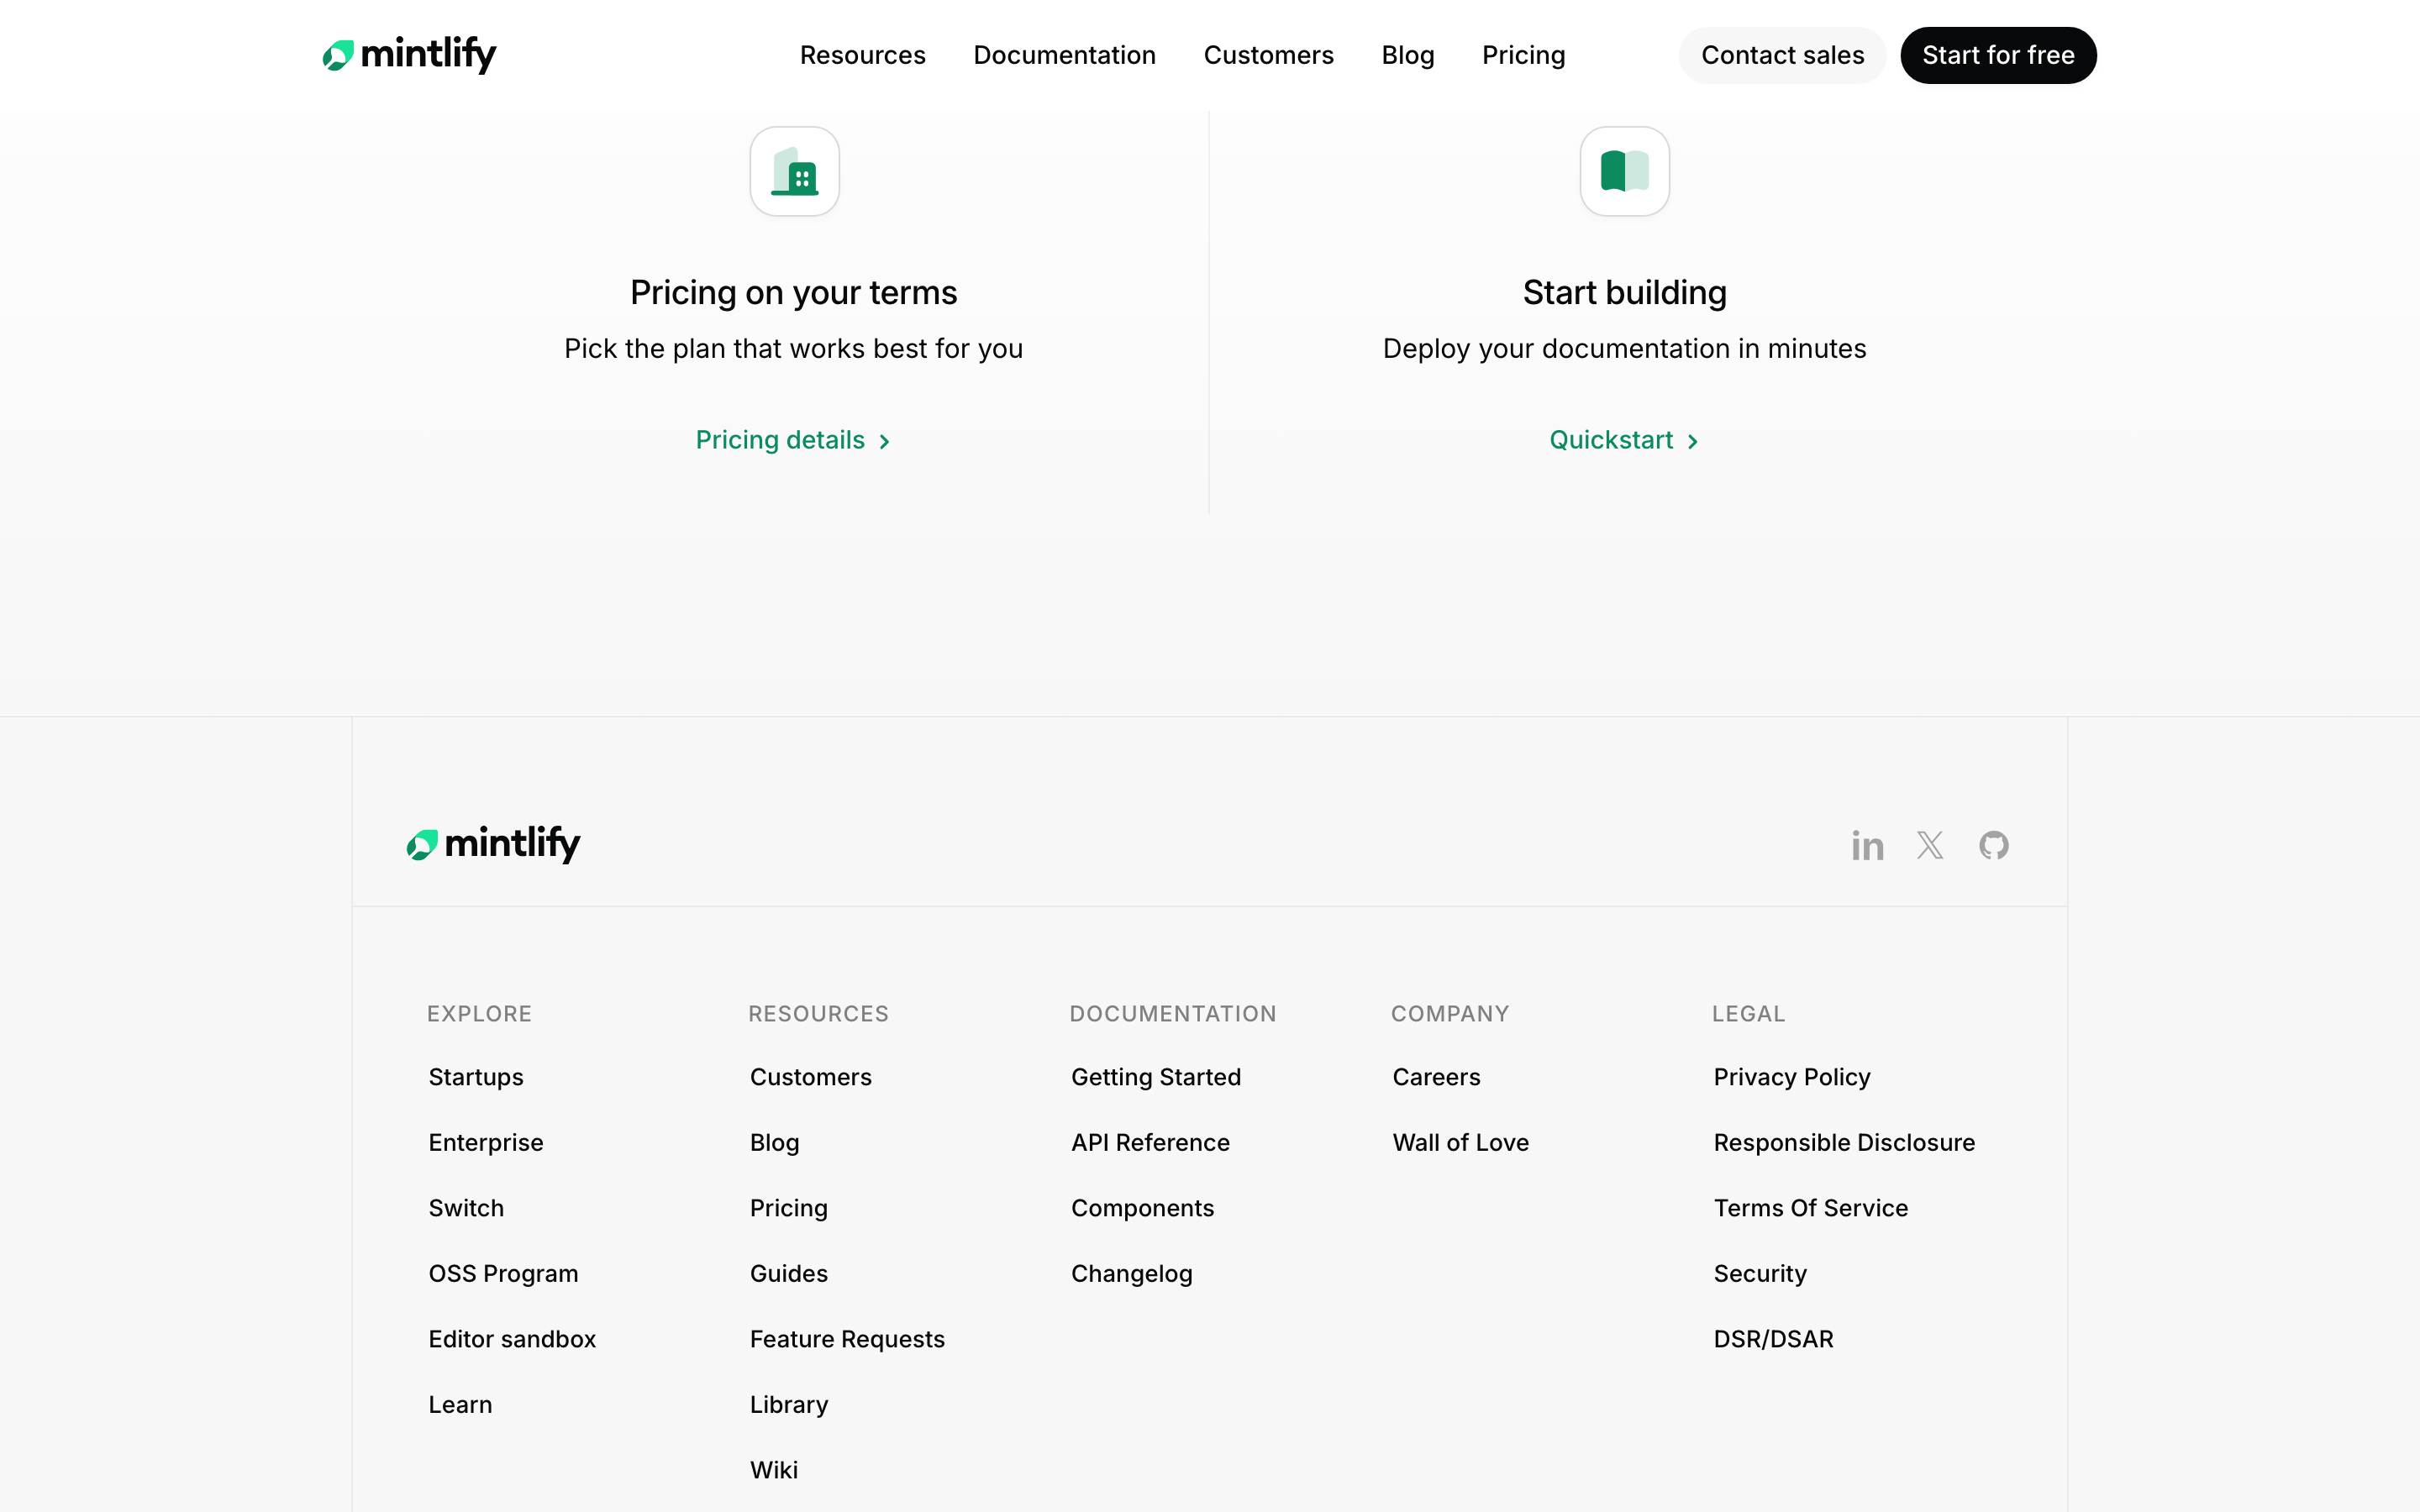
Task: Open the Getting Started footer link
Action: tap(1156, 1077)
